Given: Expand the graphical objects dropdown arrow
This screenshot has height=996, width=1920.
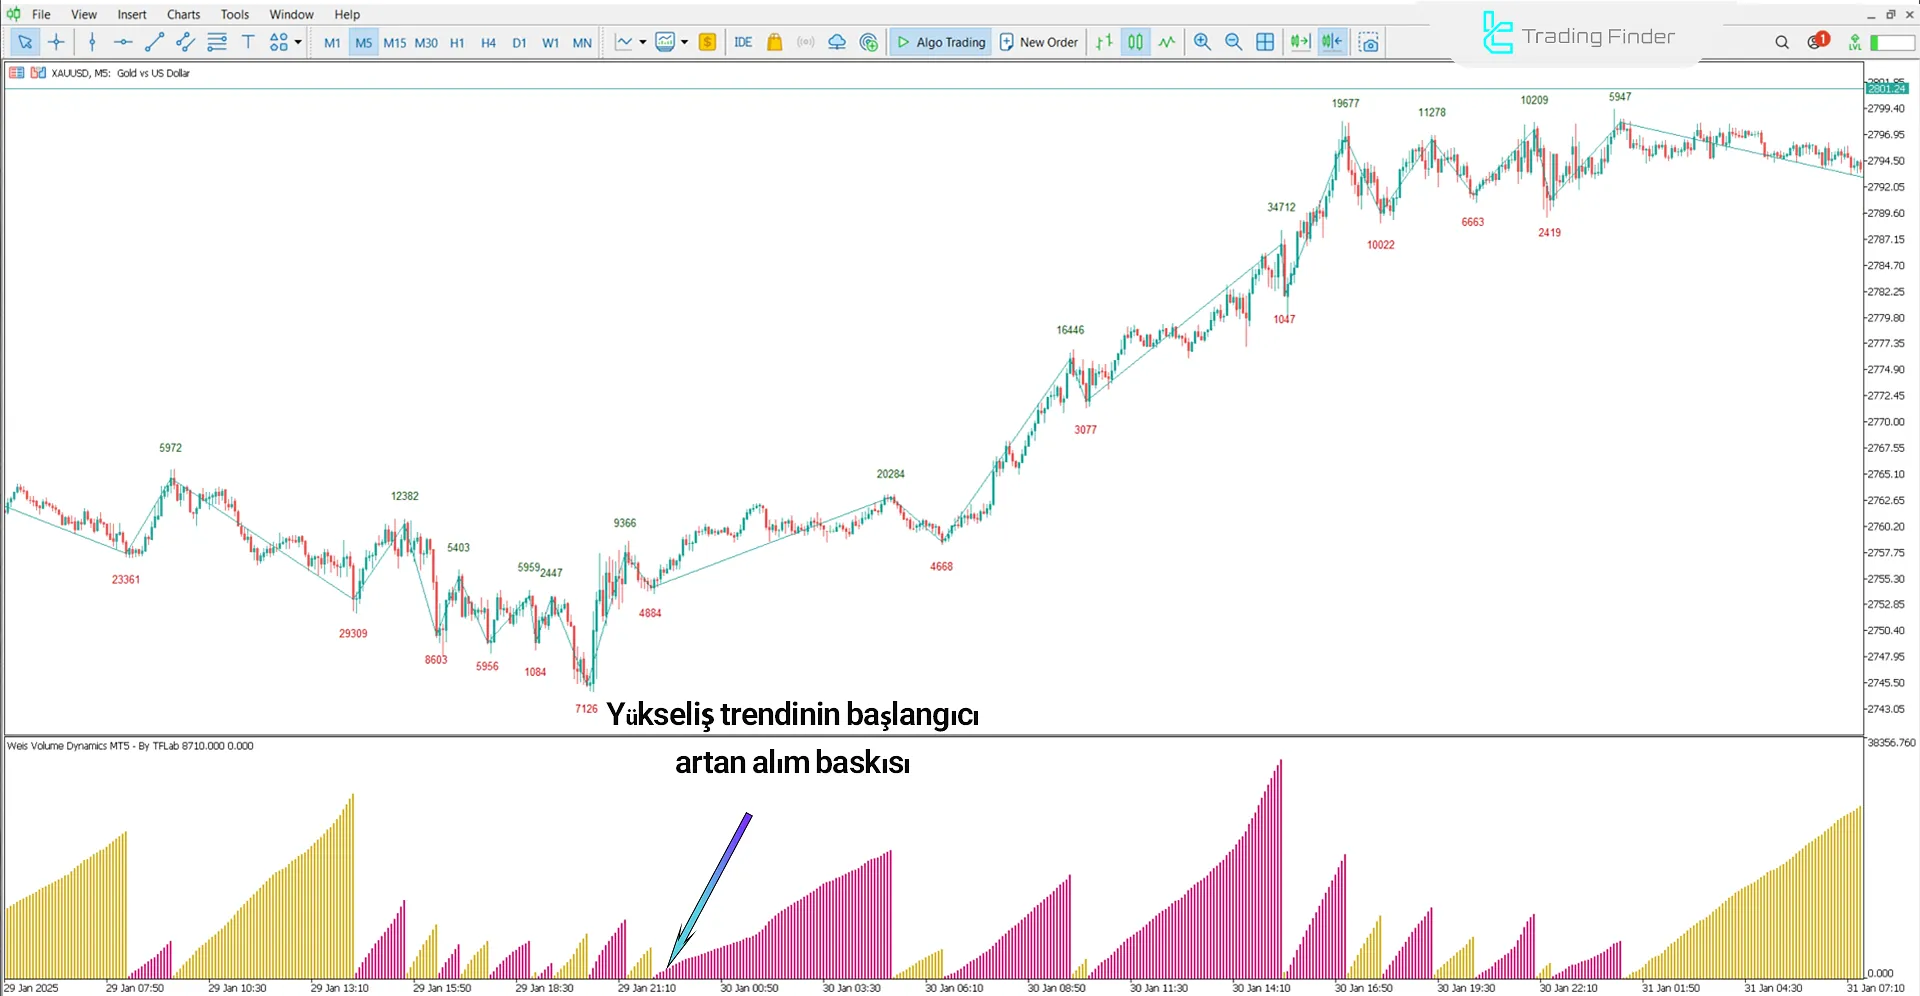Looking at the screenshot, I should coord(298,42).
